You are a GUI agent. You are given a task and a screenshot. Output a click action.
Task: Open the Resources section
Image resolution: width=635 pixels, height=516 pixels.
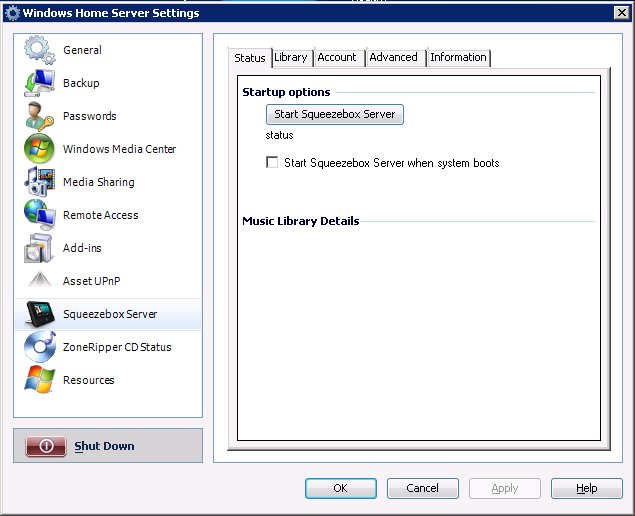pyautogui.click(x=108, y=380)
